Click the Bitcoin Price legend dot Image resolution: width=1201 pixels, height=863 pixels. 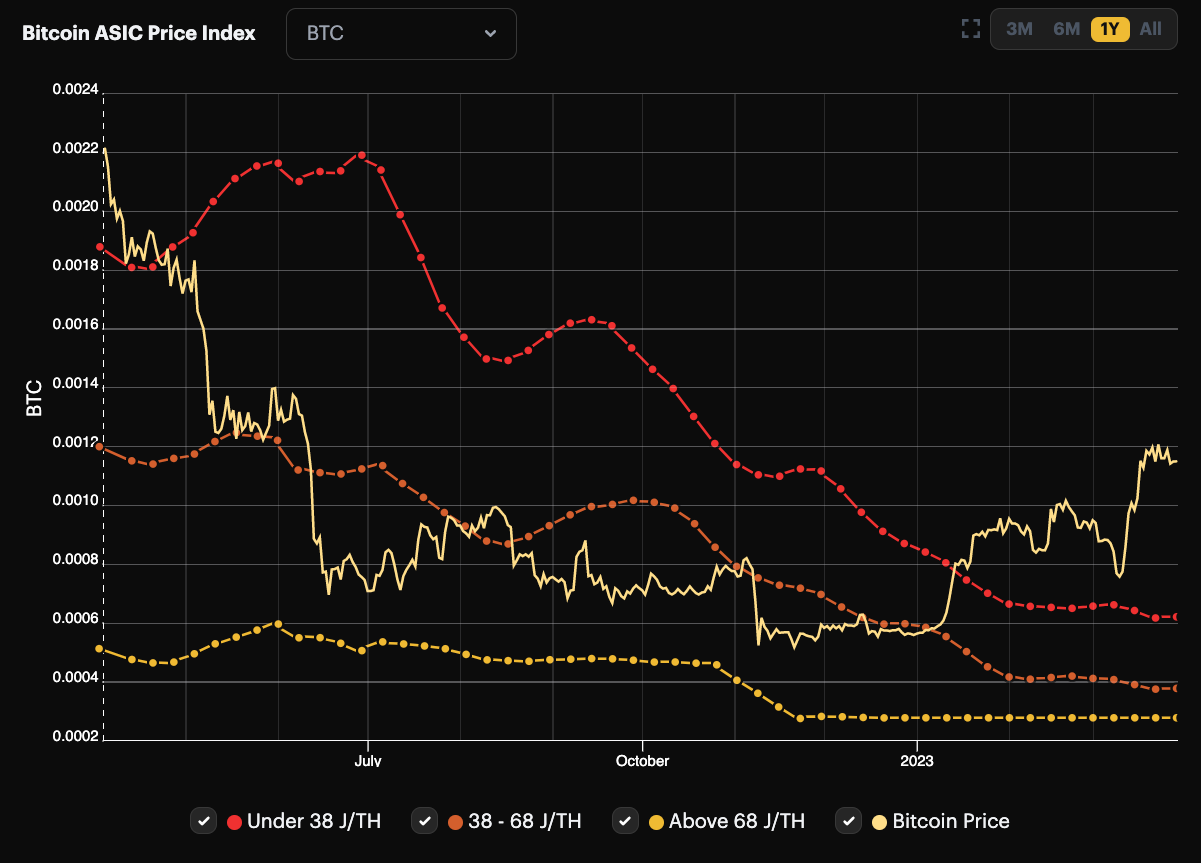click(x=879, y=820)
